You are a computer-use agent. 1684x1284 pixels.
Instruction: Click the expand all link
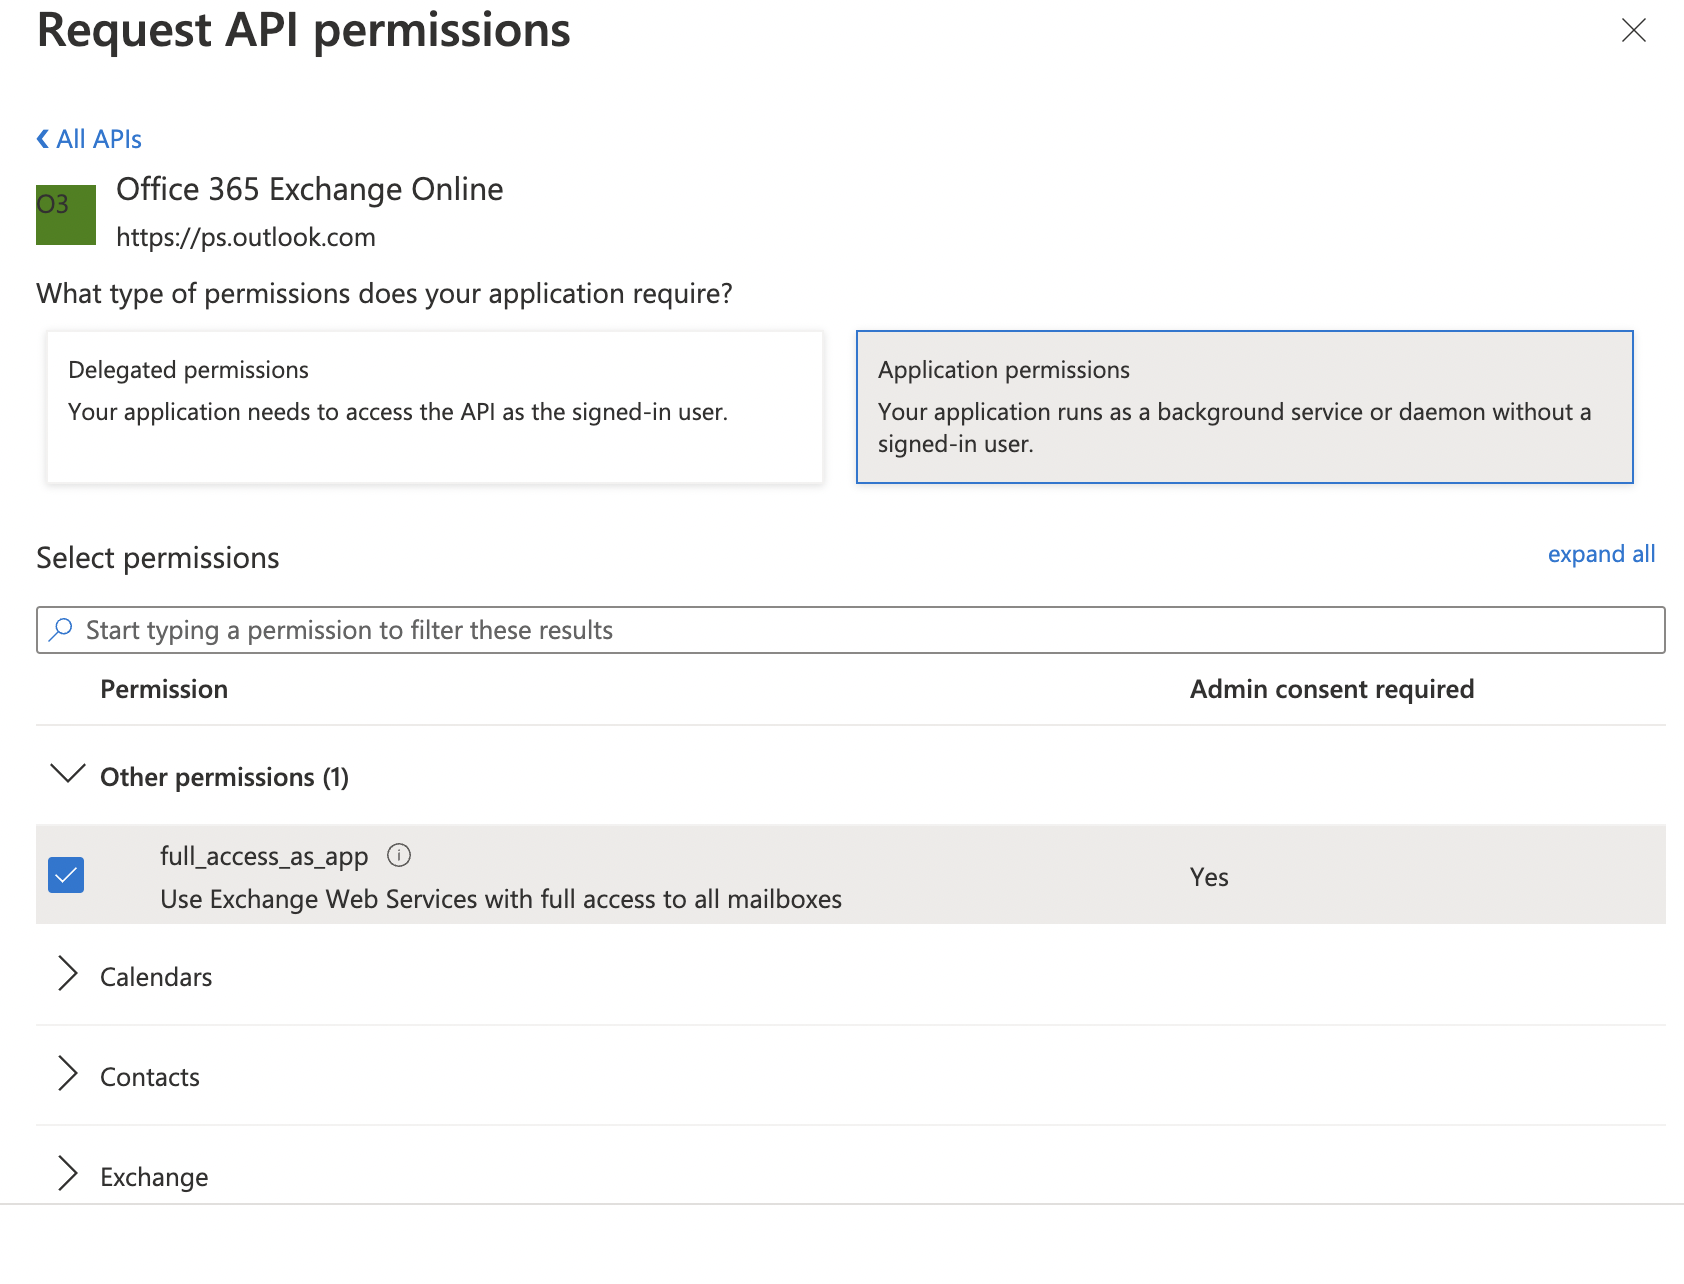click(x=1601, y=554)
